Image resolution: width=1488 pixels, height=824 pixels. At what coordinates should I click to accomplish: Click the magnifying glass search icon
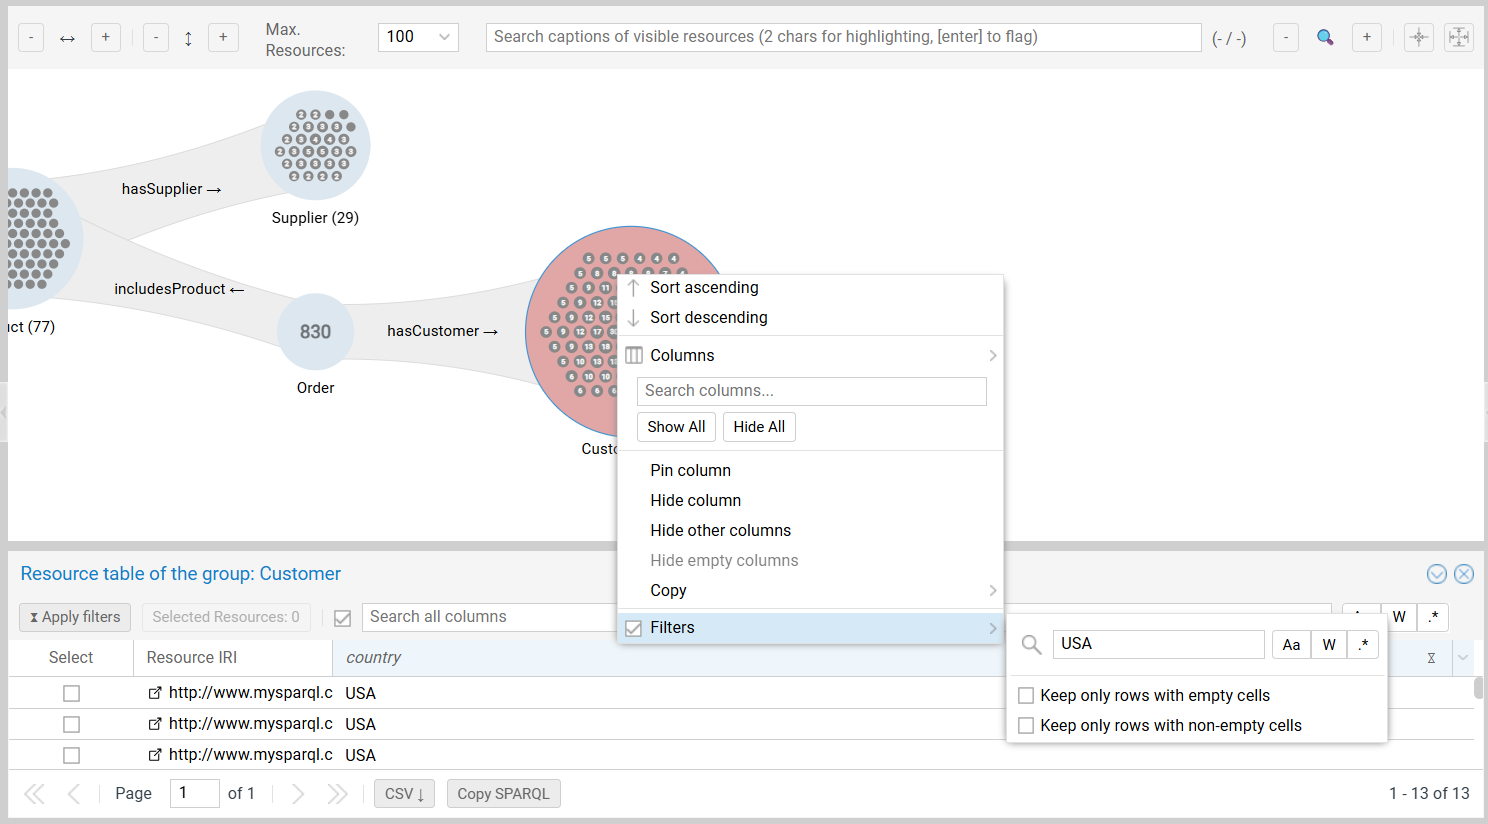pos(1325,37)
